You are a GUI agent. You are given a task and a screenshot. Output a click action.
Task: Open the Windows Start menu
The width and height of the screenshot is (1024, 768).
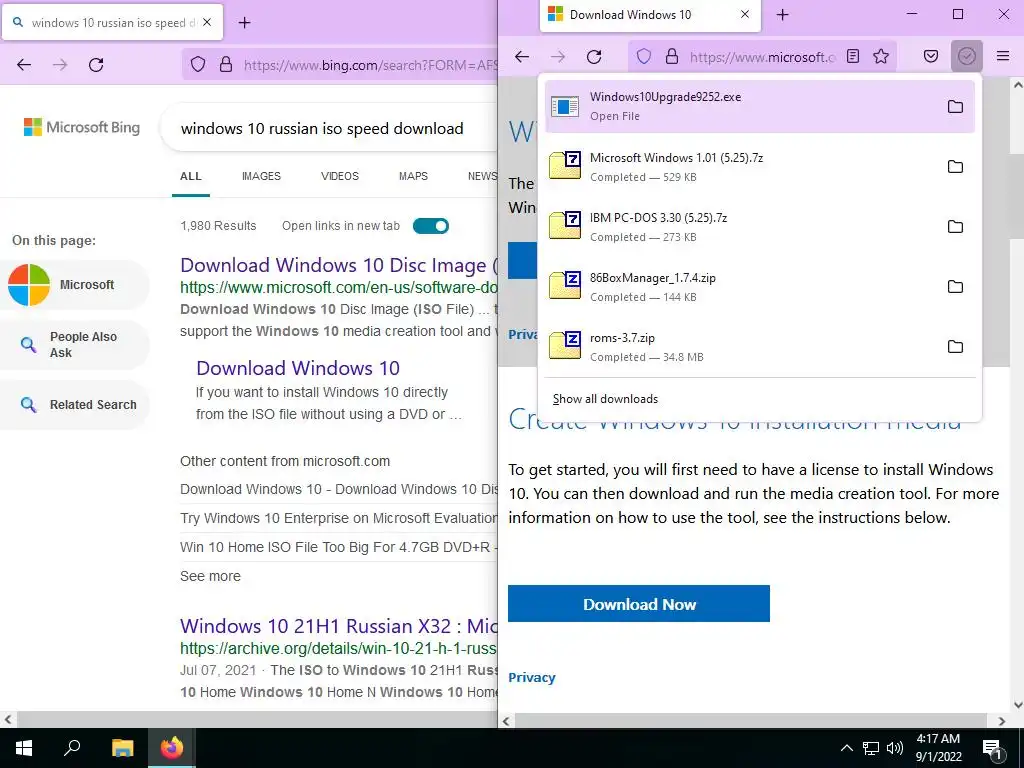(24, 748)
